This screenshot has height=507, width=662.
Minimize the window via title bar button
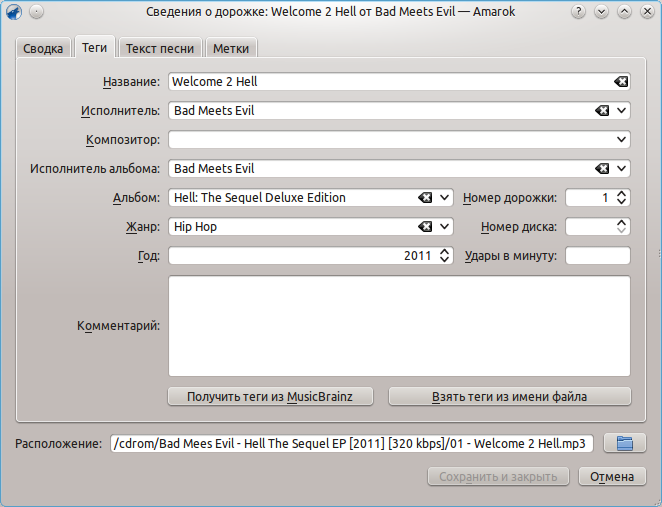click(x=601, y=12)
